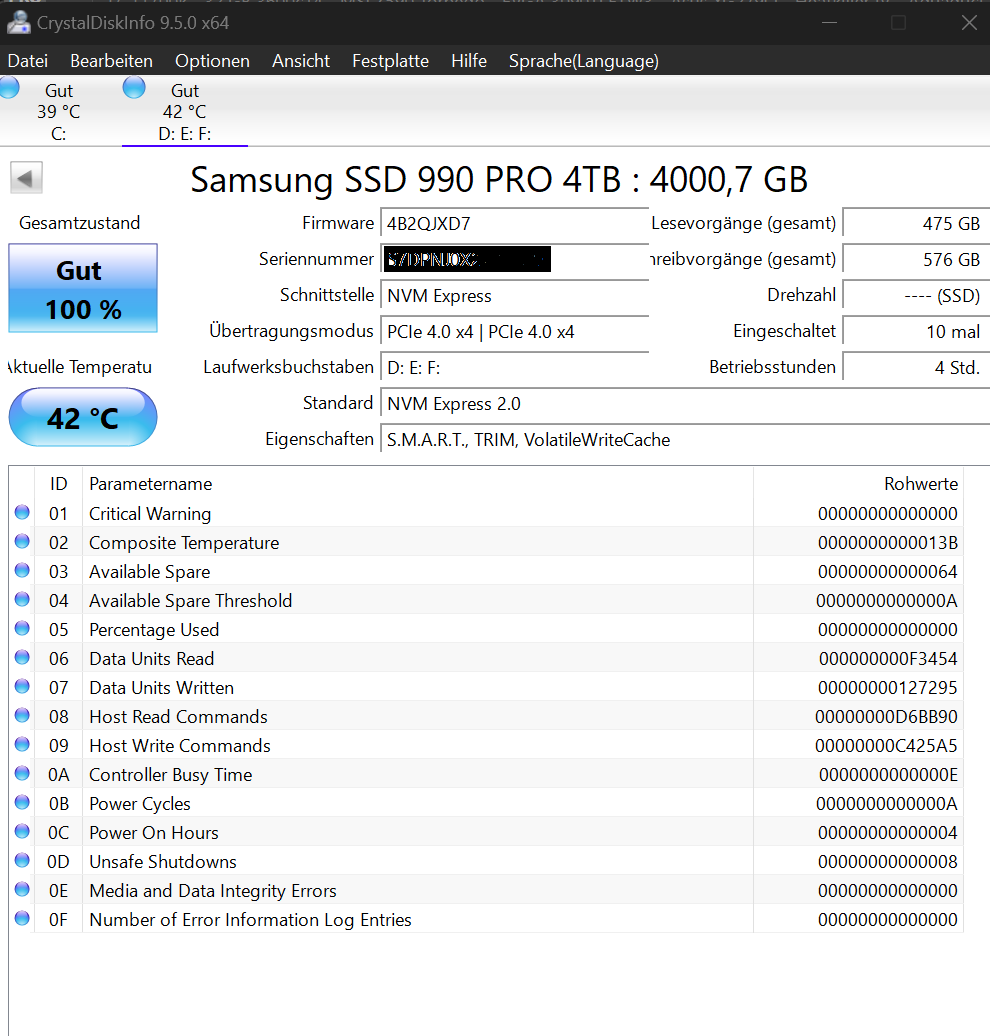
Task: Click the Laufwerksbuchstaben field D: E: F:
Action: [514, 367]
